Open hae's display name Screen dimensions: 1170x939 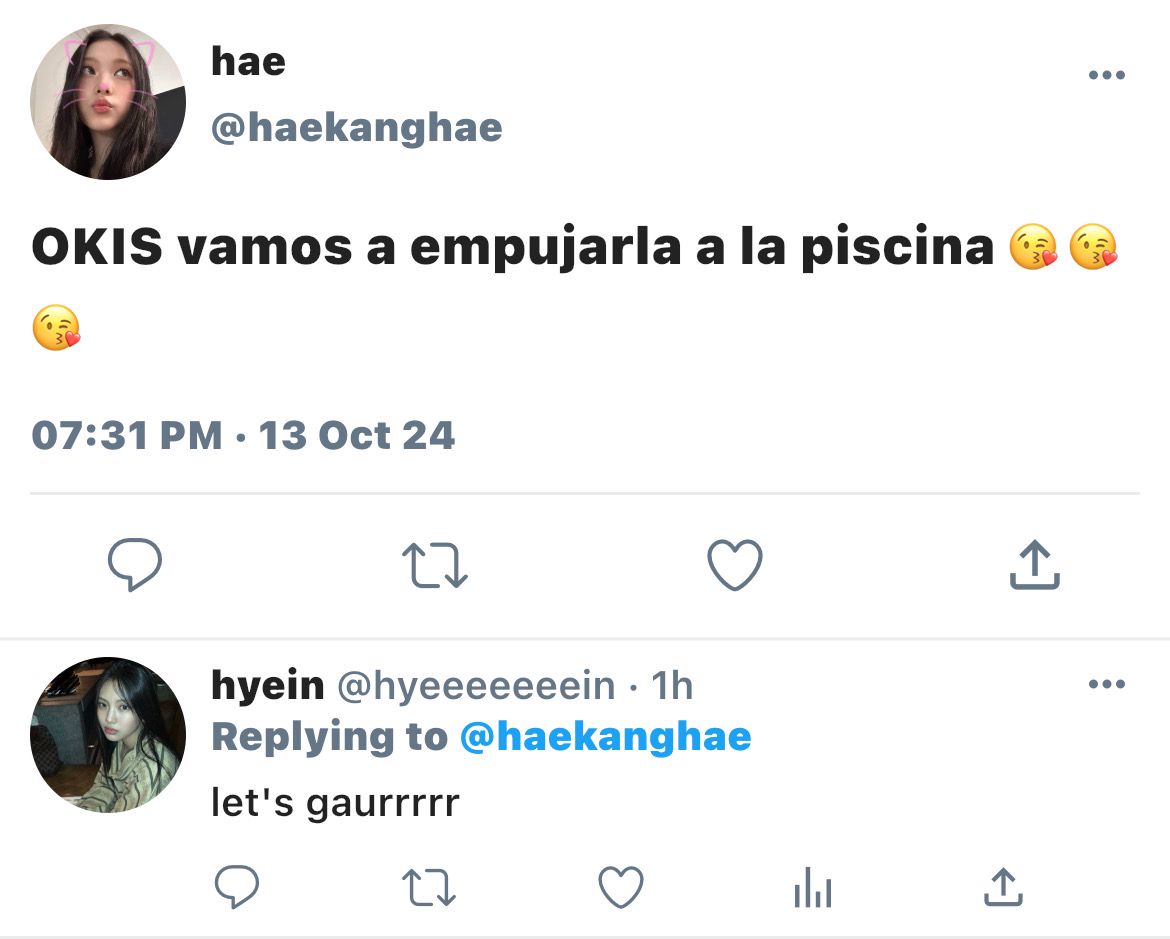[248, 61]
